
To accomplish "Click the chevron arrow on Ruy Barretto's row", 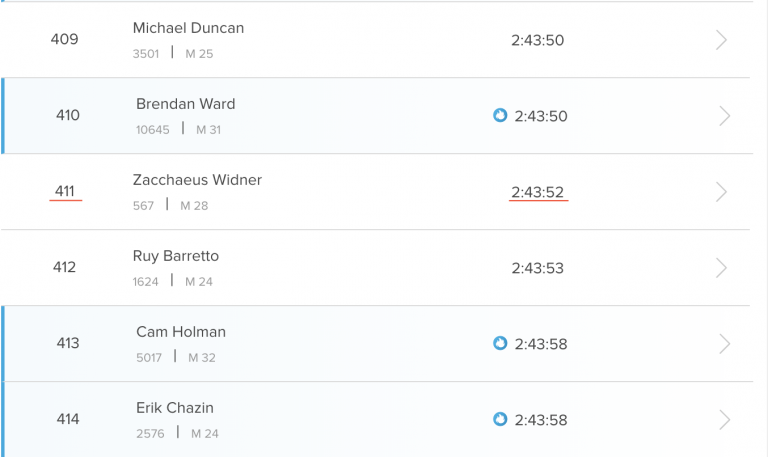I will [x=722, y=268].
